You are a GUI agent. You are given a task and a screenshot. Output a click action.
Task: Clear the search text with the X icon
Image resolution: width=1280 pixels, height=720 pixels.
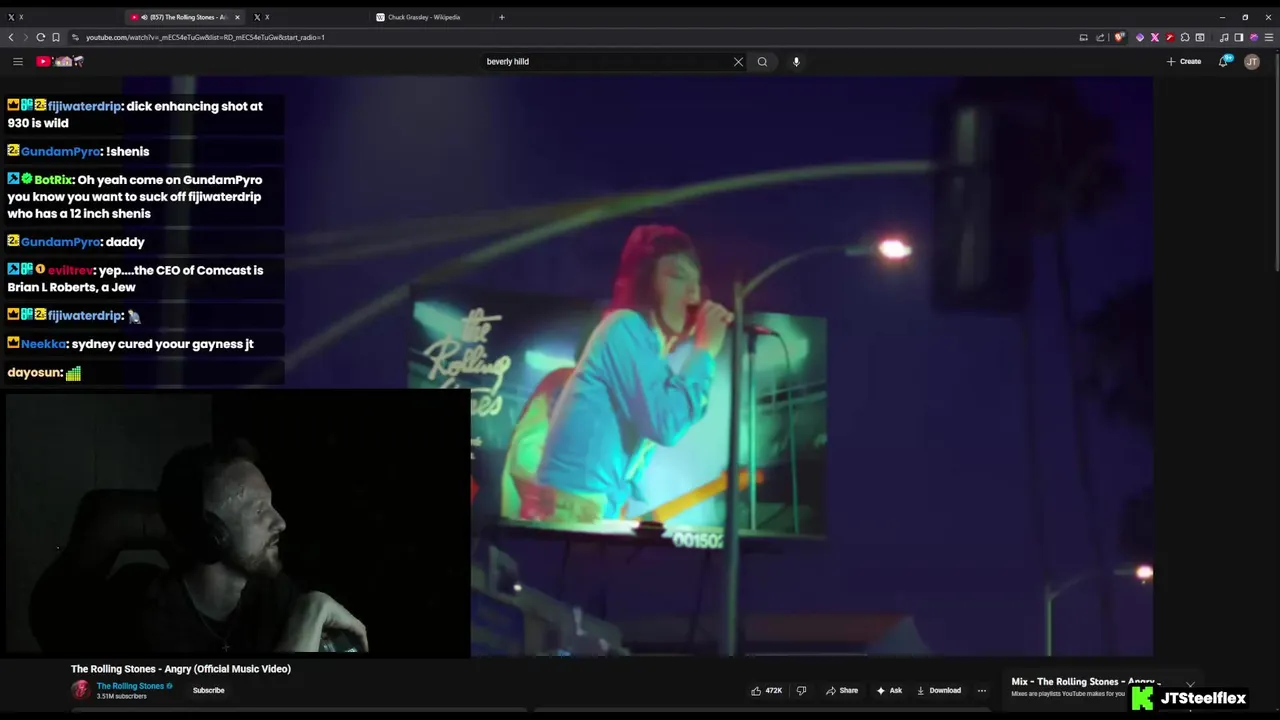738,61
